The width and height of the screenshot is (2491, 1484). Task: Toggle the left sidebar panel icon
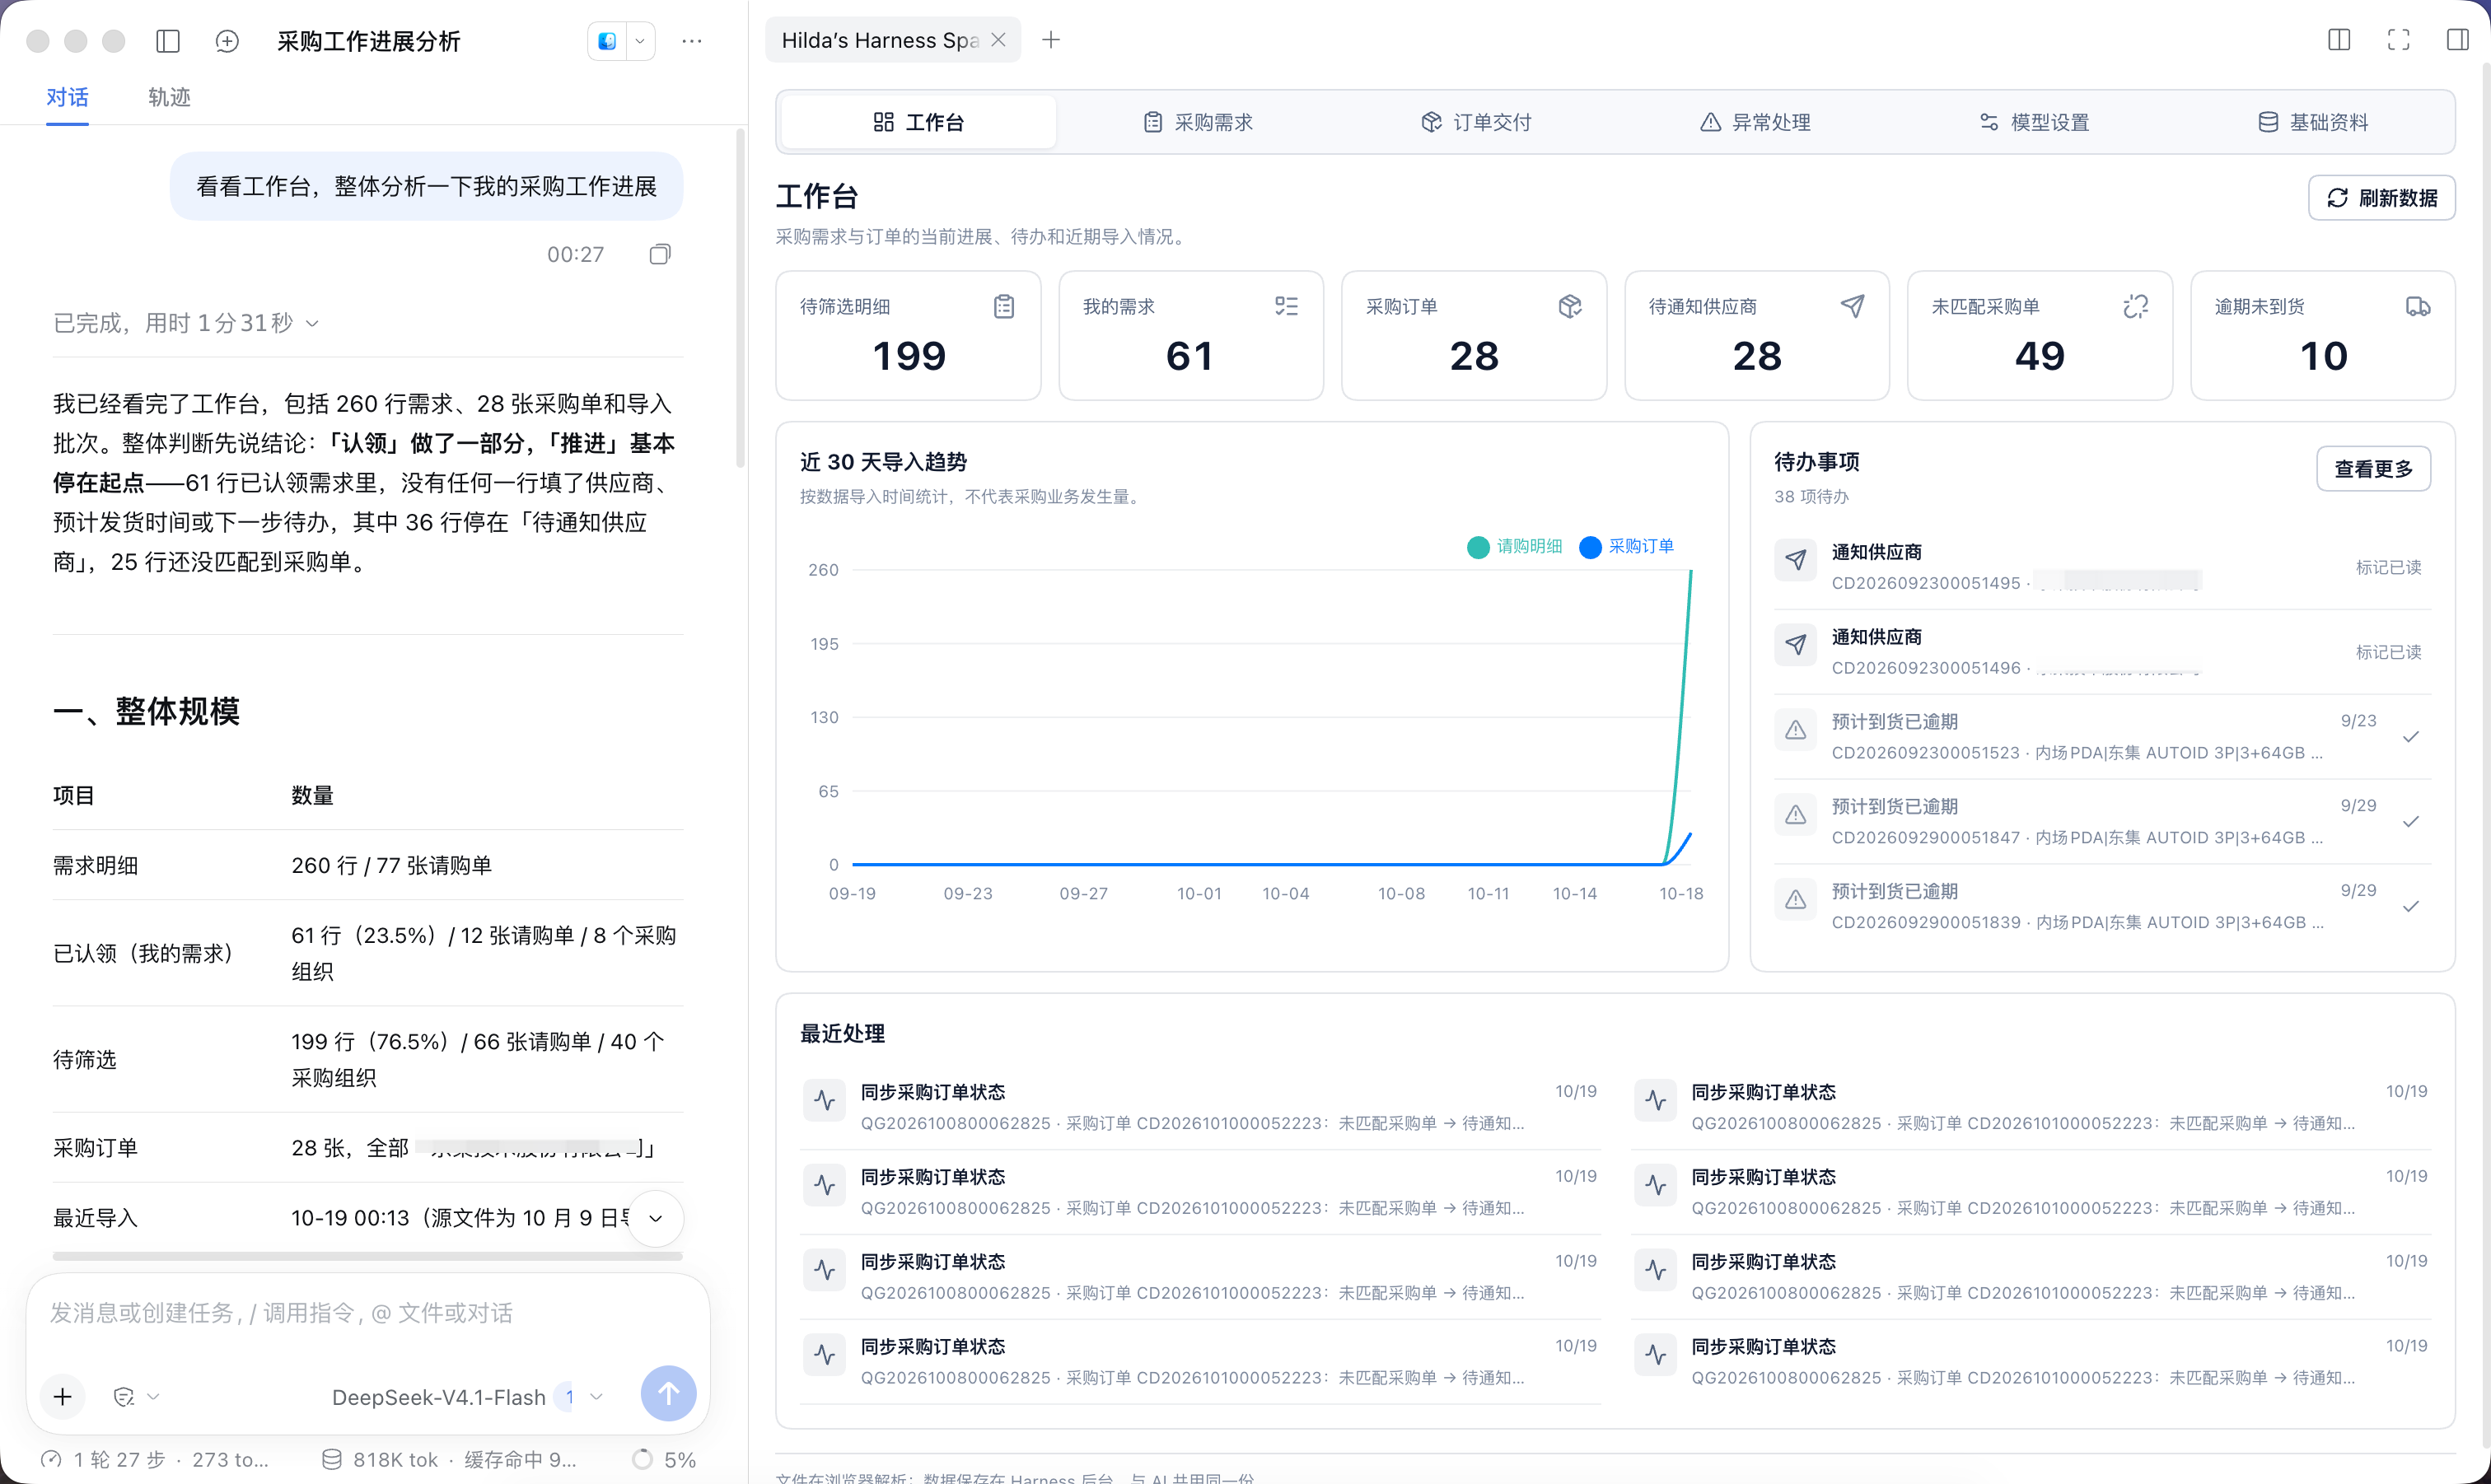click(168, 41)
